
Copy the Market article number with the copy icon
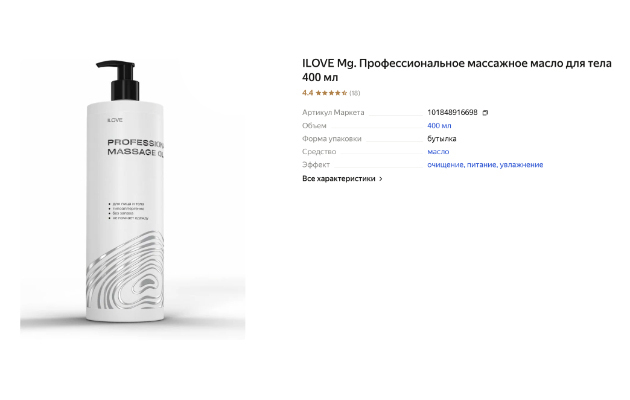click(x=485, y=113)
